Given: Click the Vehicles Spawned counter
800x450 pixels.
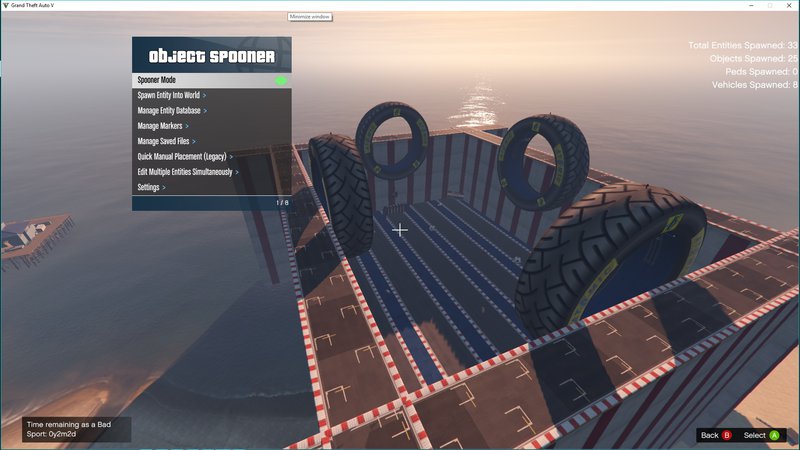Looking at the screenshot, I should click(755, 85).
